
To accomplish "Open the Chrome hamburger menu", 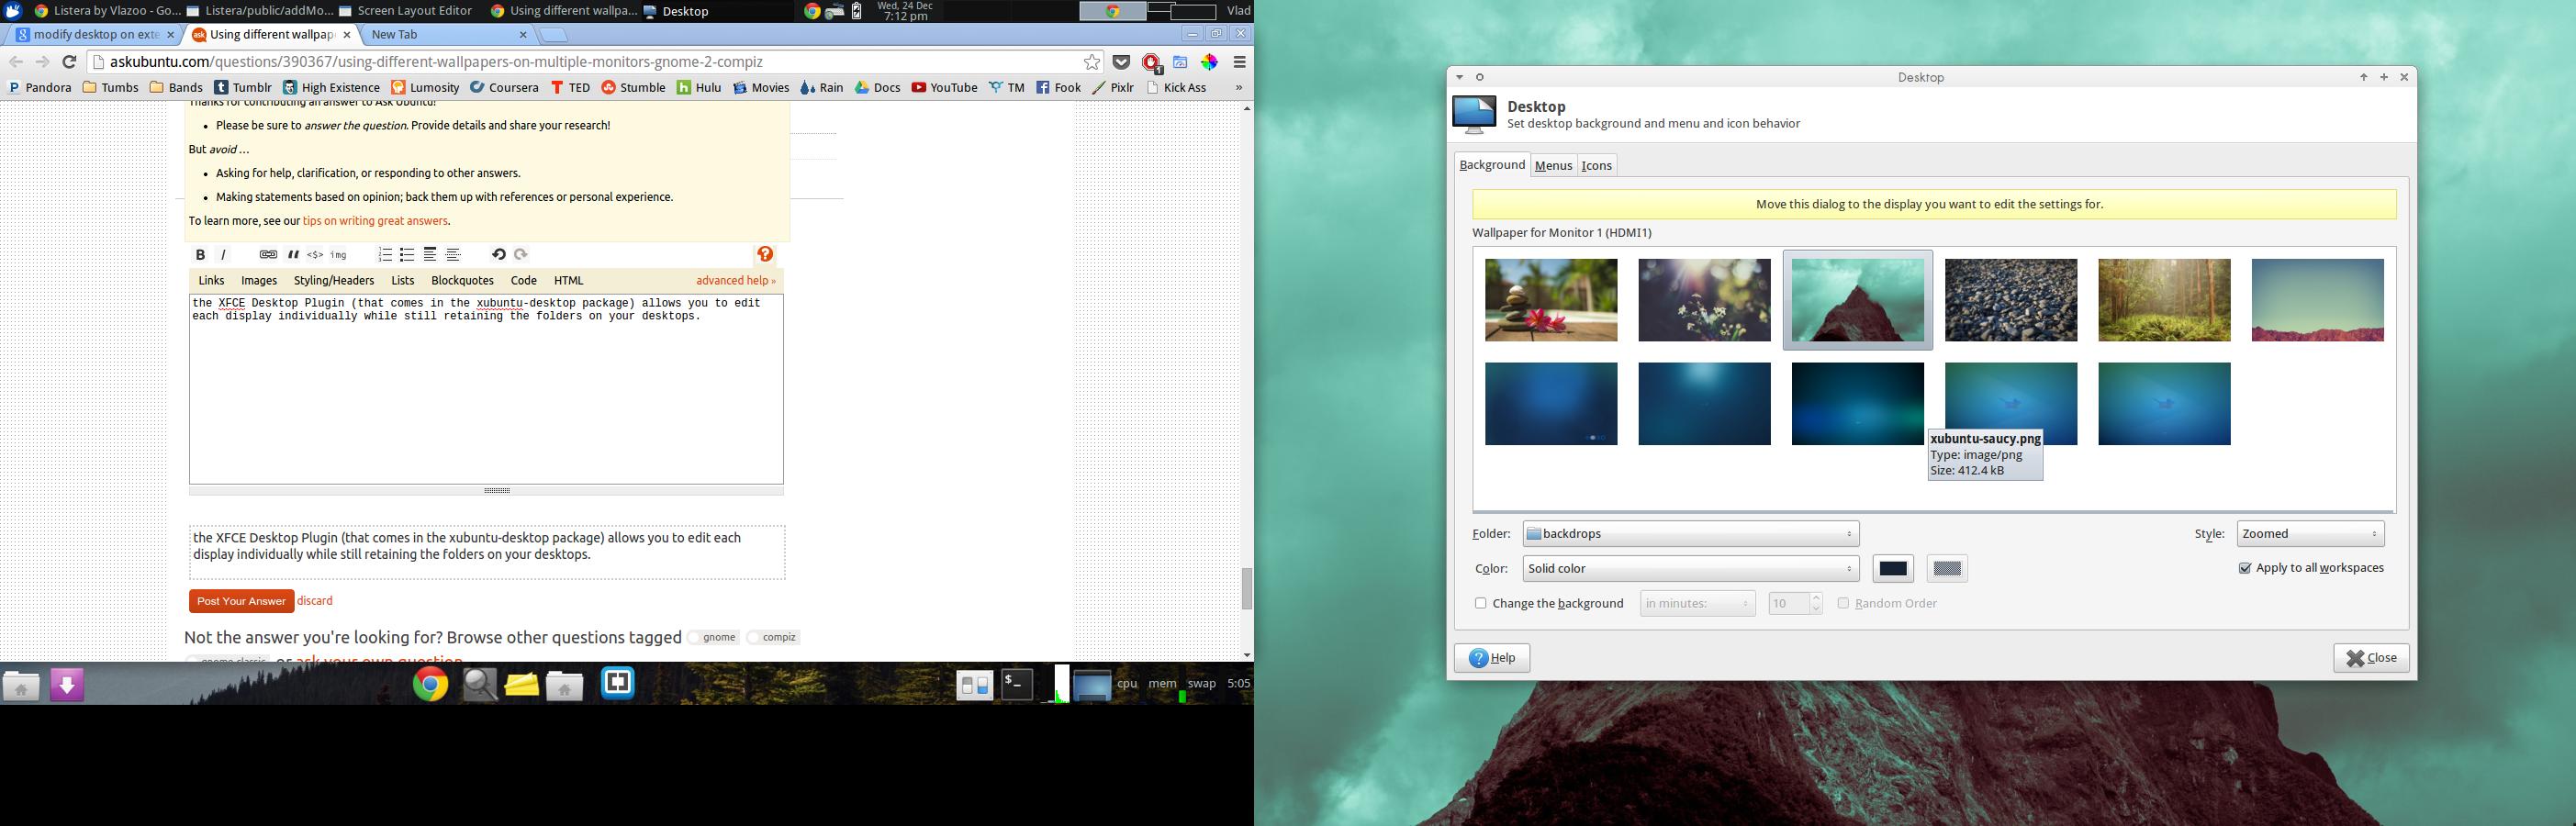I will pos(1239,62).
